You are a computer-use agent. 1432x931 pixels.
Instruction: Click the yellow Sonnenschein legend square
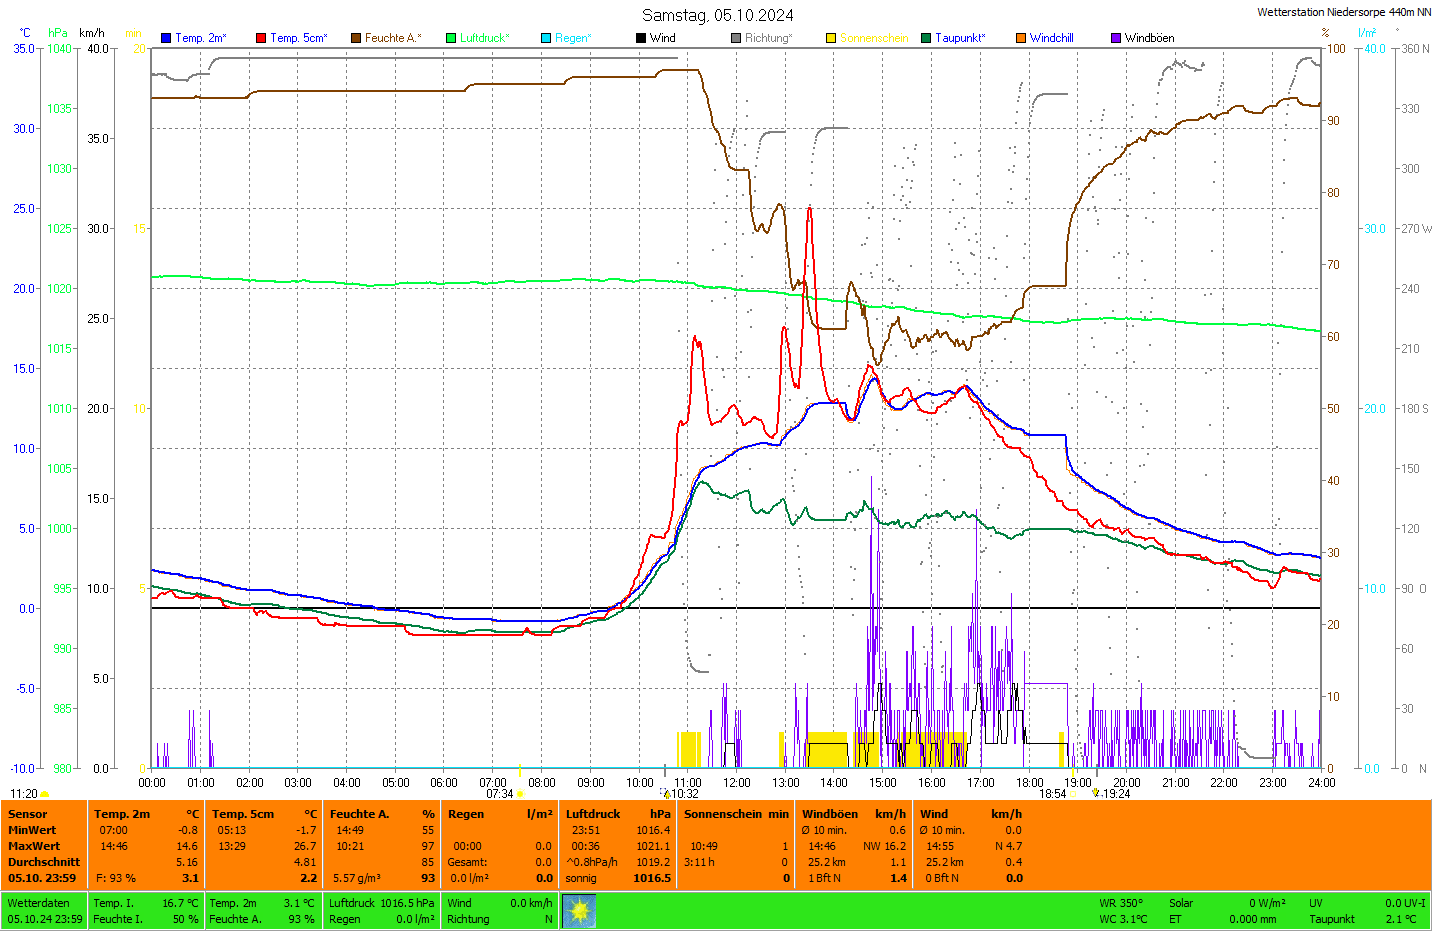[x=831, y=38]
